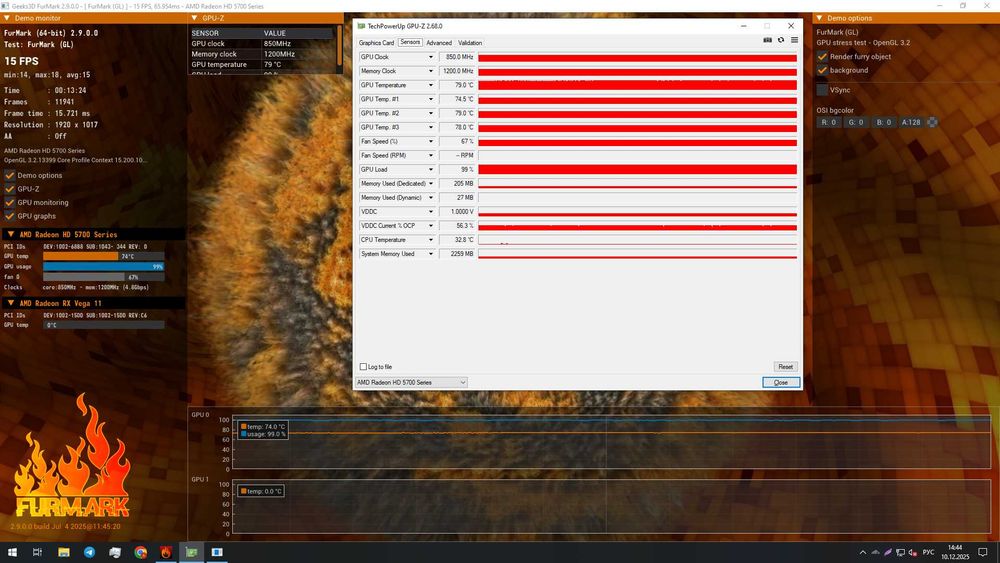Screen dimensions: 1000x563
Task: Show hidden system tray icons
Action: (863, 552)
